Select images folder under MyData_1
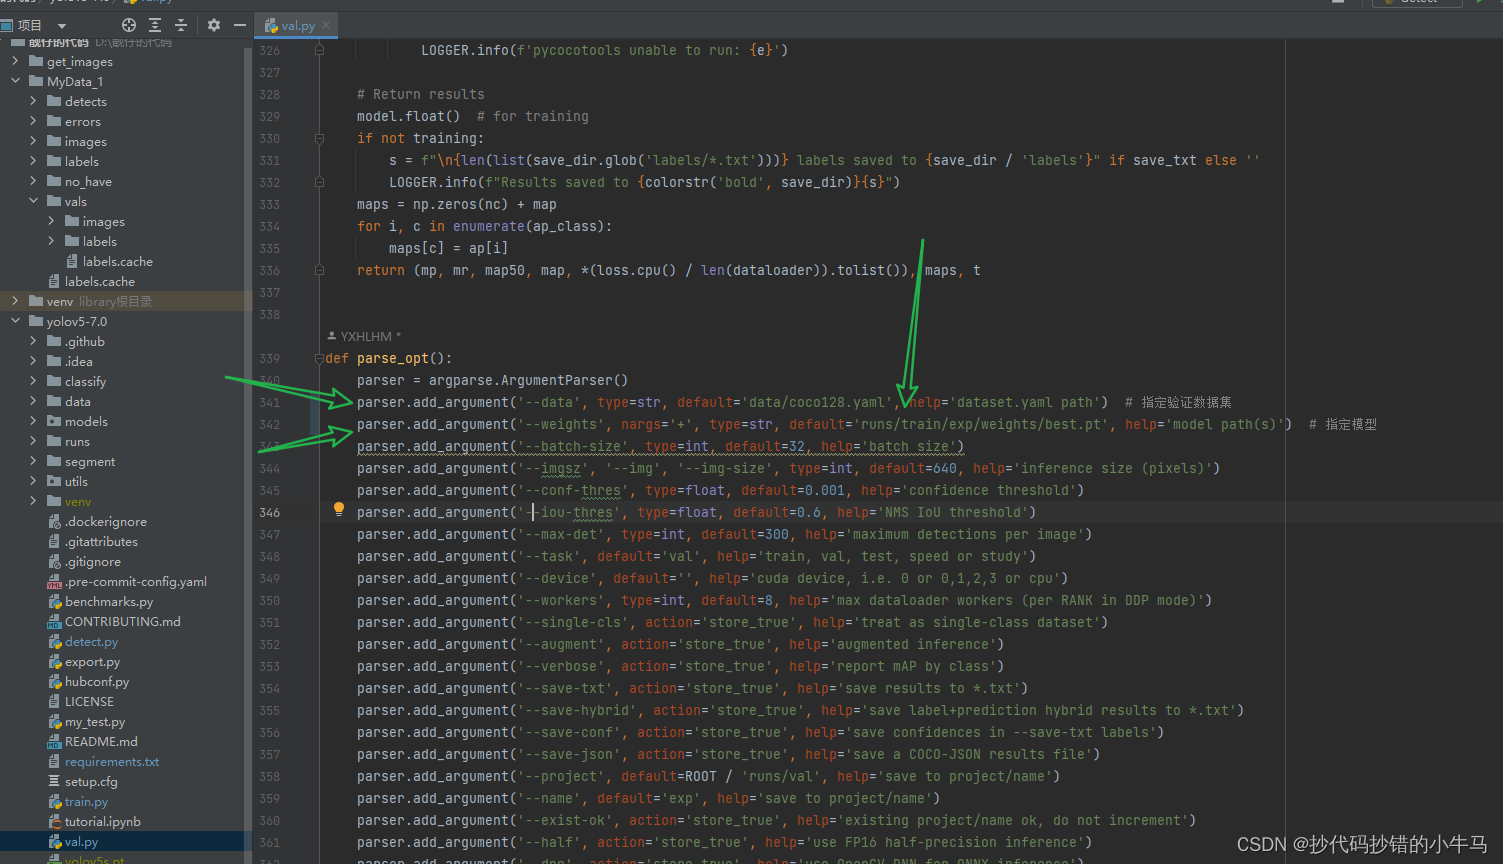This screenshot has width=1503, height=864. pos(77,141)
